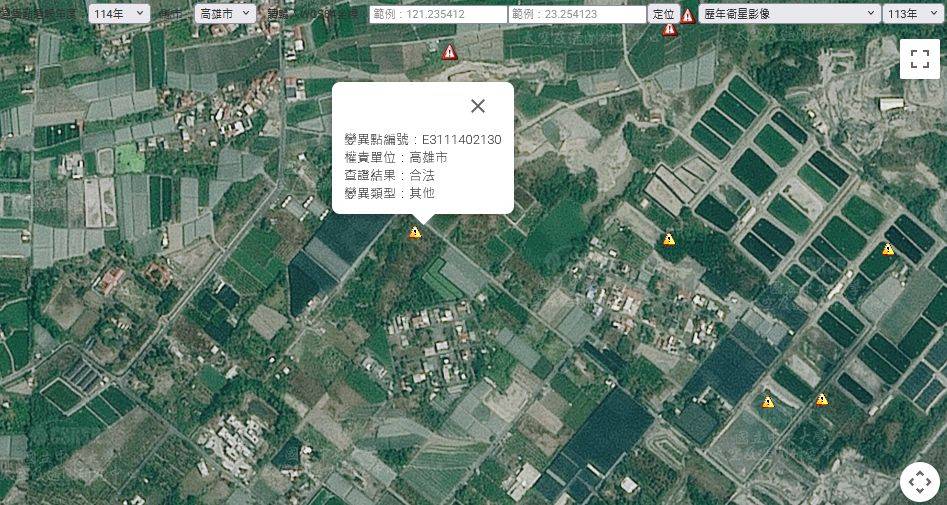Viewport: 947px width, 505px height.
Task: Click yellow marker among far-right dark ponds
Action: click(x=888, y=249)
